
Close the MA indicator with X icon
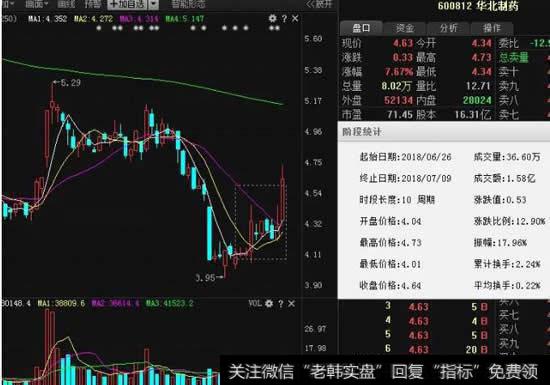click(295, 19)
